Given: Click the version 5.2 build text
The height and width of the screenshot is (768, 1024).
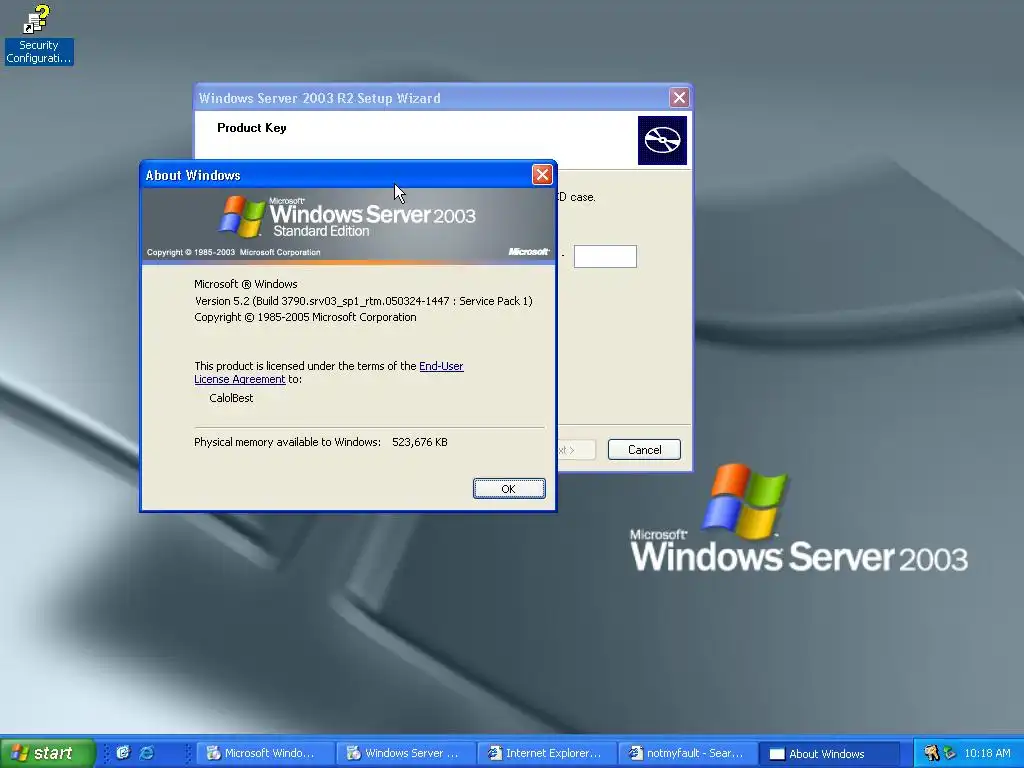Looking at the screenshot, I should coord(364,301).
